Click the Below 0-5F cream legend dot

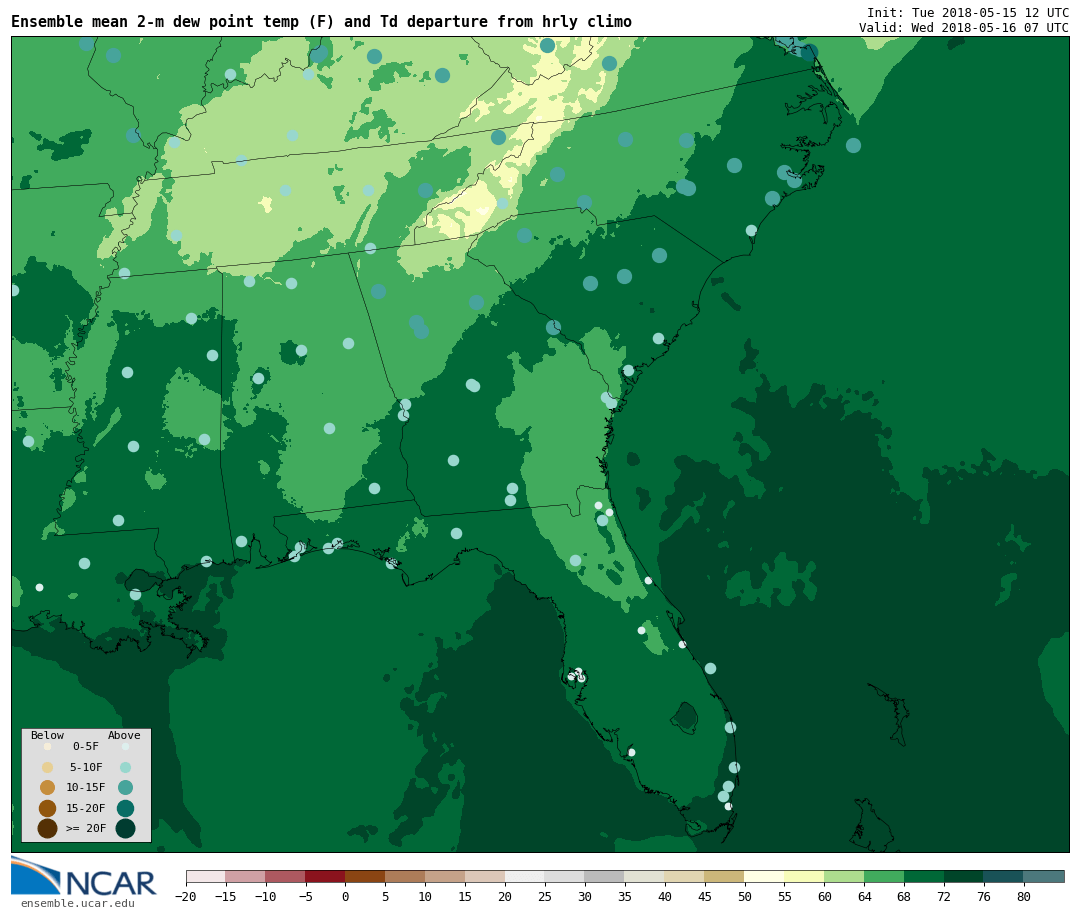[48, 746]
